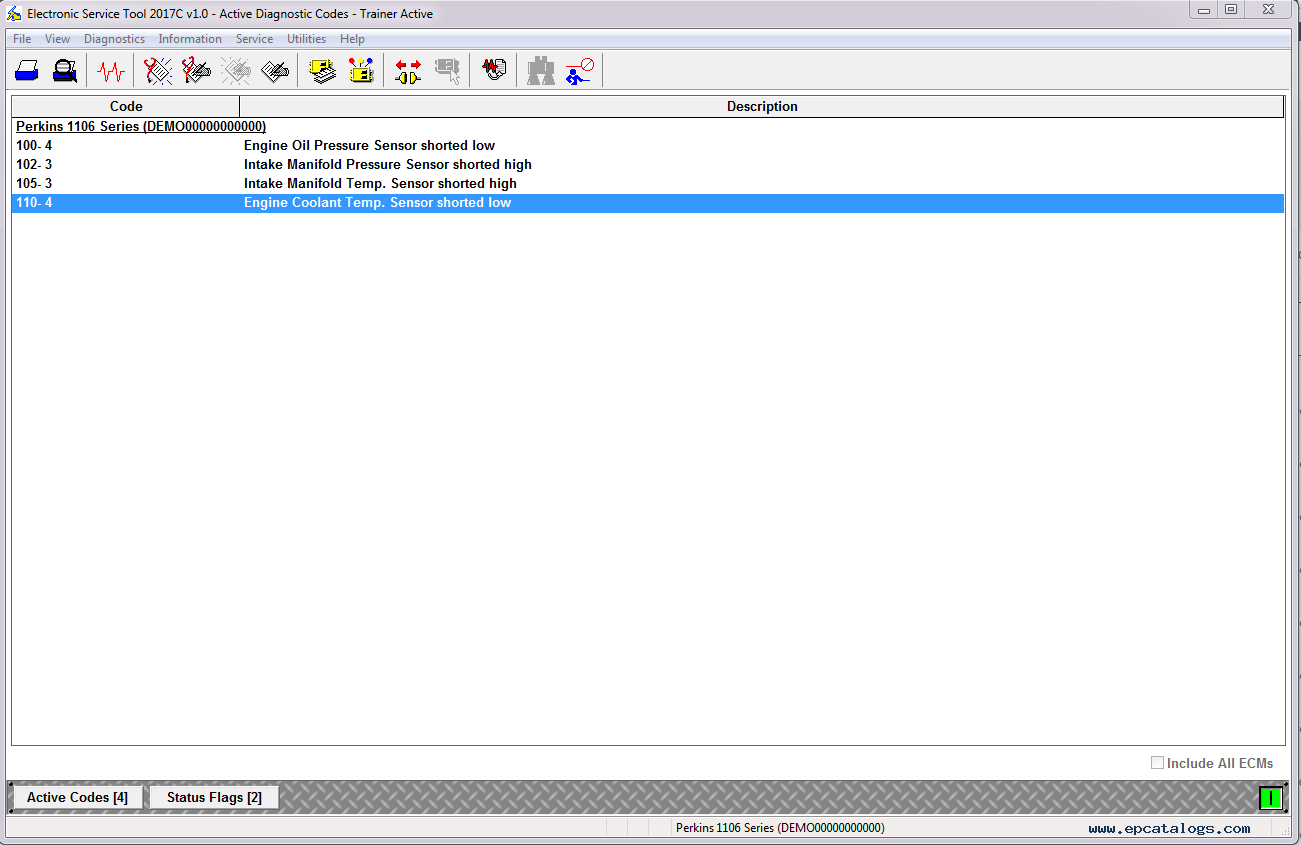
Task: Select Perkins 1106 Series ECM heading row
Action: pos(141,127)
